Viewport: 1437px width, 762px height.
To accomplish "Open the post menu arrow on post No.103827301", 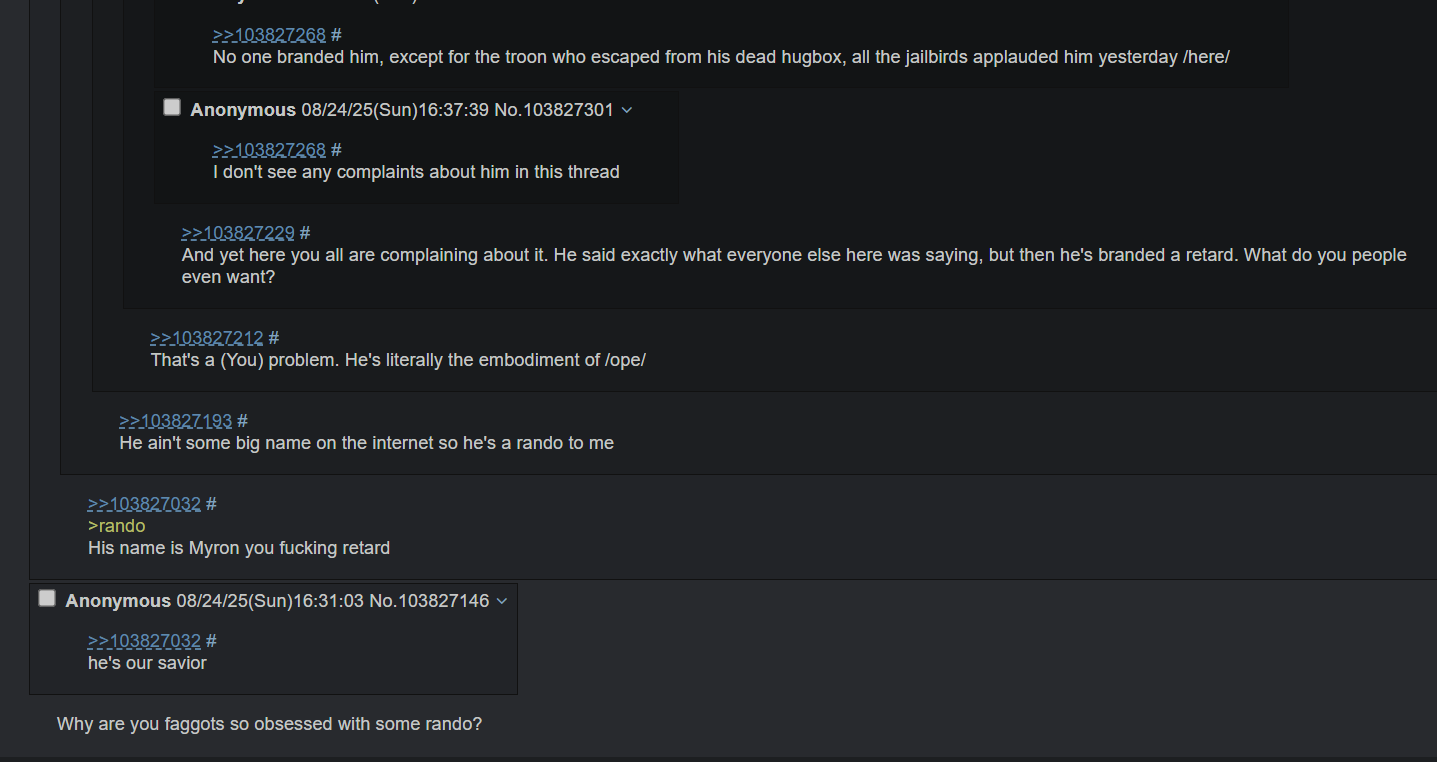I will point(627,110).
